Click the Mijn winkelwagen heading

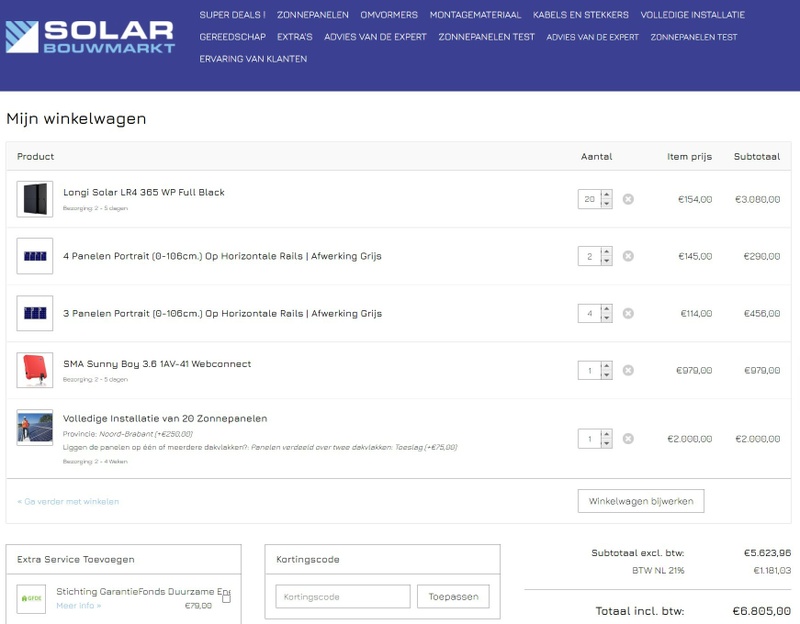tap(76, 118)
